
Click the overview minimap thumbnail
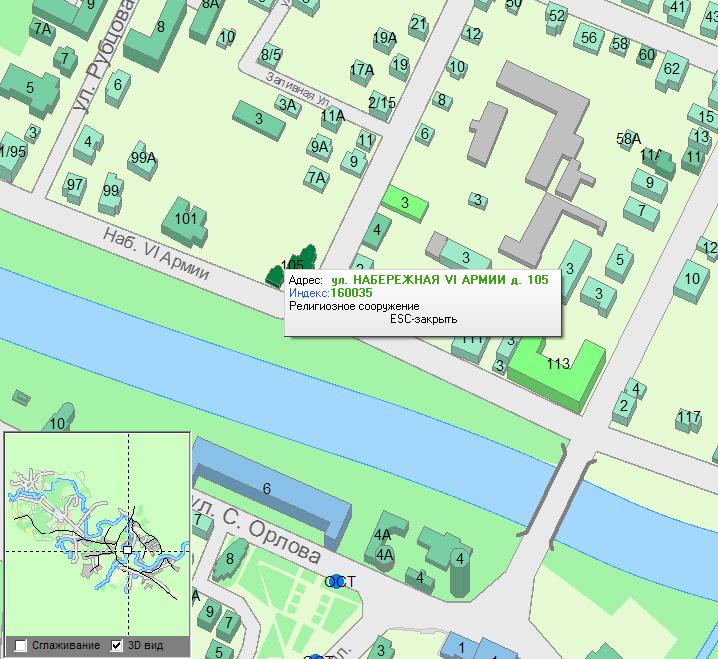pyautogui.click(x=96, y=530)
